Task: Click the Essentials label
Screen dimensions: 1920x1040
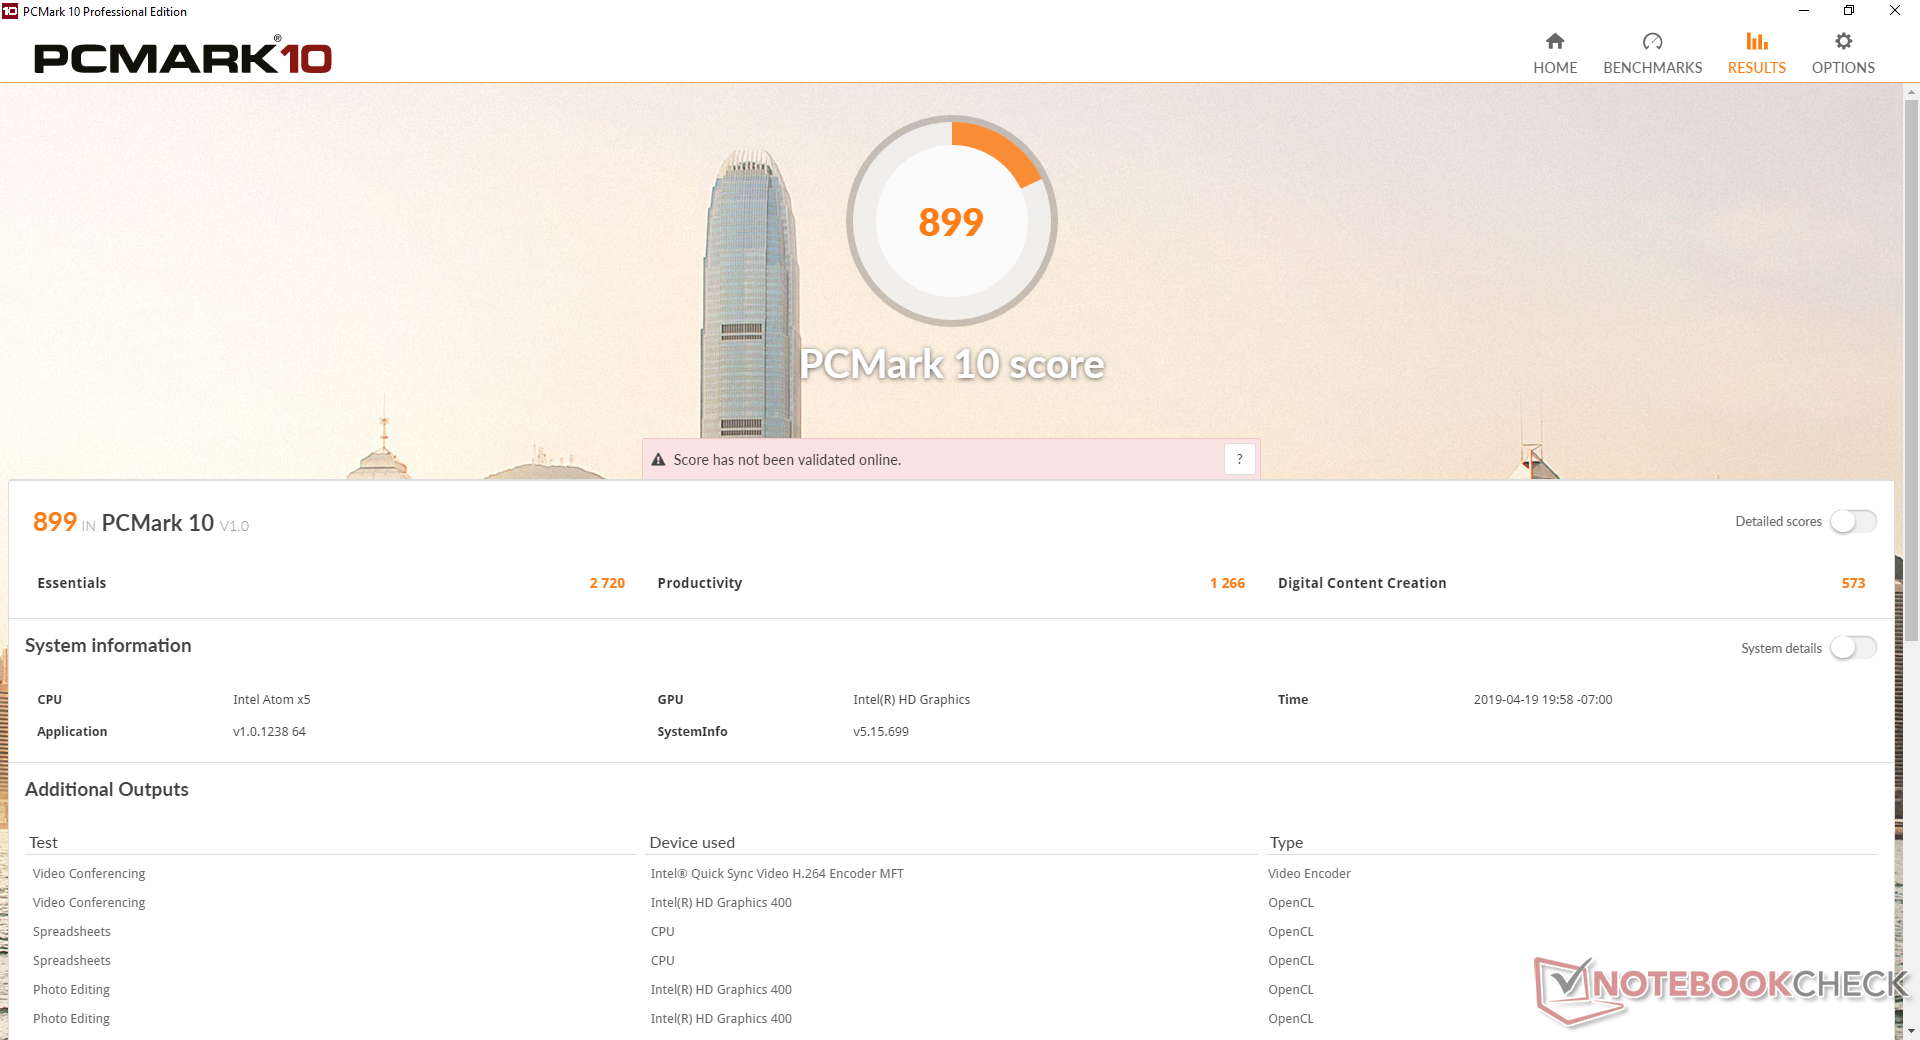Action: pos(72,583)
